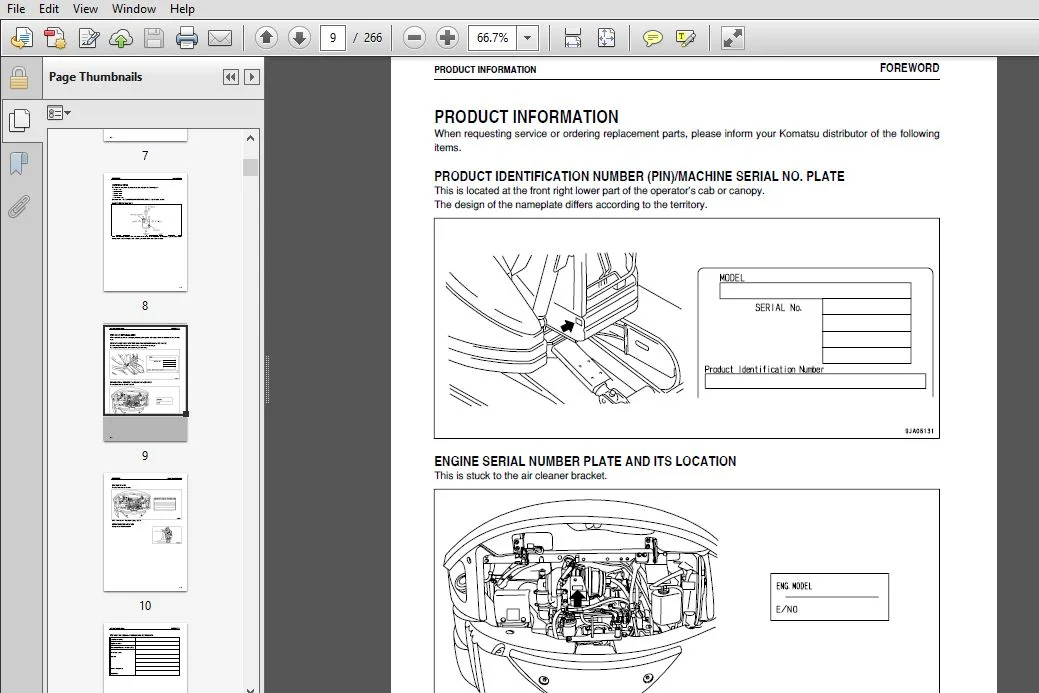Click the security padlock sidebar icon
The height and width of the screenshot is (693, 1039).
coord(19,78)
